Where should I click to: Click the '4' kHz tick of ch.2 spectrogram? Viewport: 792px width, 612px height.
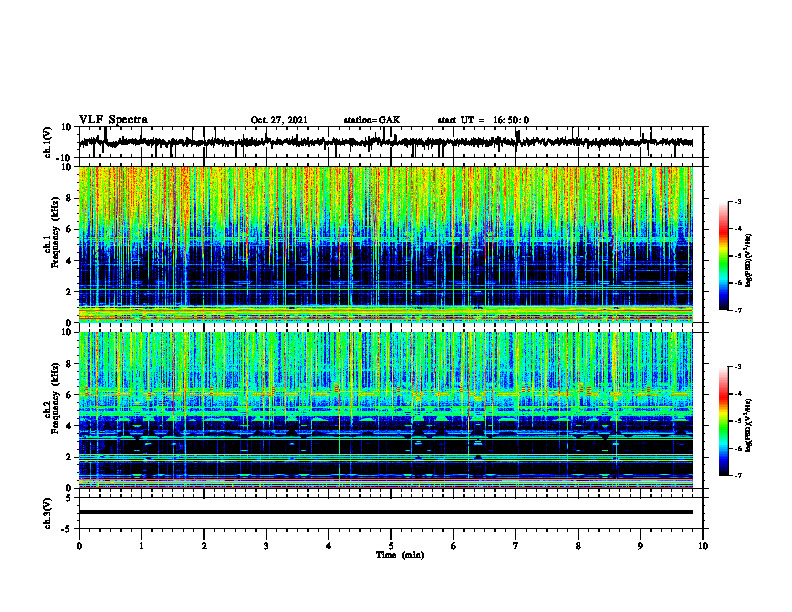click(x=69, y=426)
